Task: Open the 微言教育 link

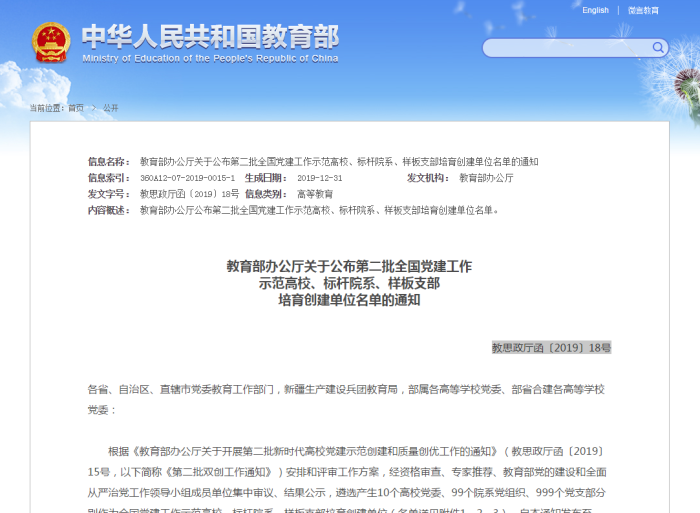Action: tap(643, 10)
